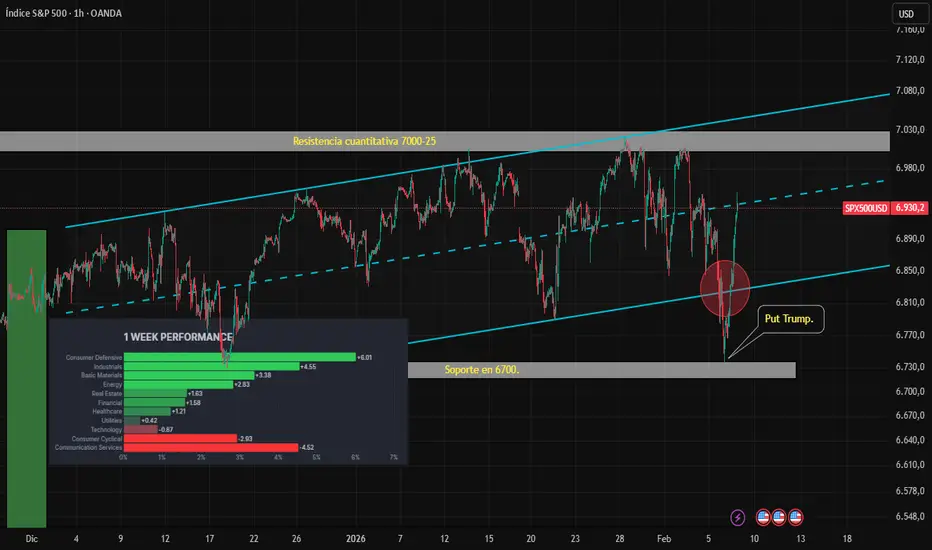This screenshot has width=932, height=550.
Task: Click the Real Estate sector label
Action: (x=106, y=394)
